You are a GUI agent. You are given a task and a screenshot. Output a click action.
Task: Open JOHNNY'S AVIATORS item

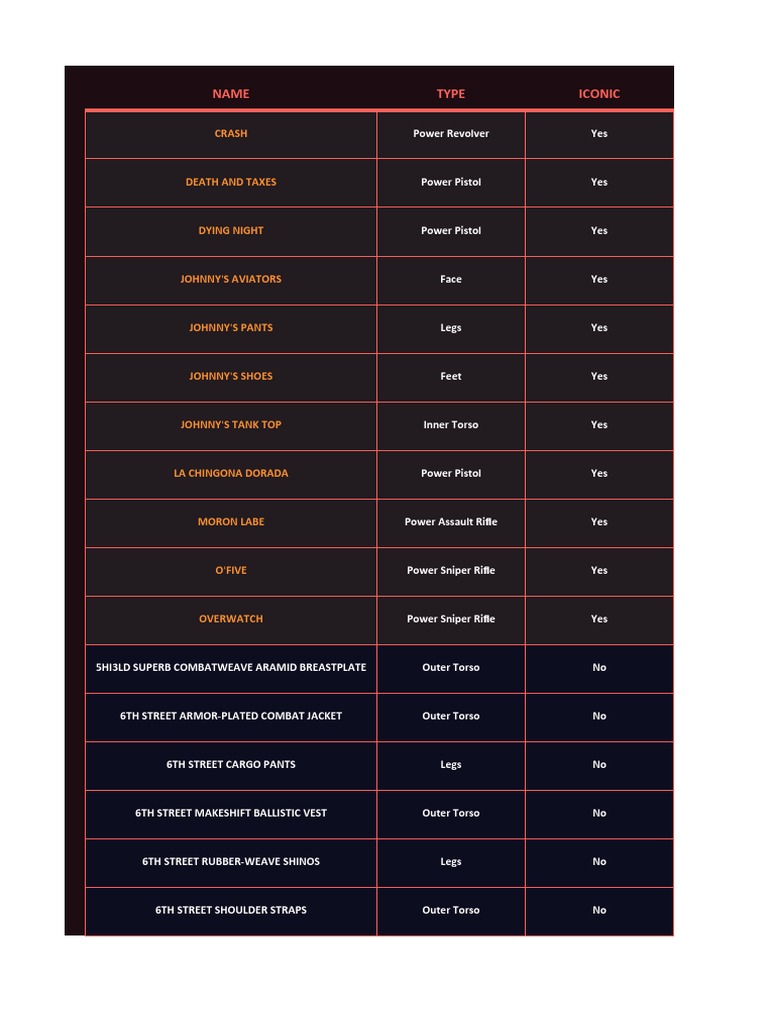[231, 279]
